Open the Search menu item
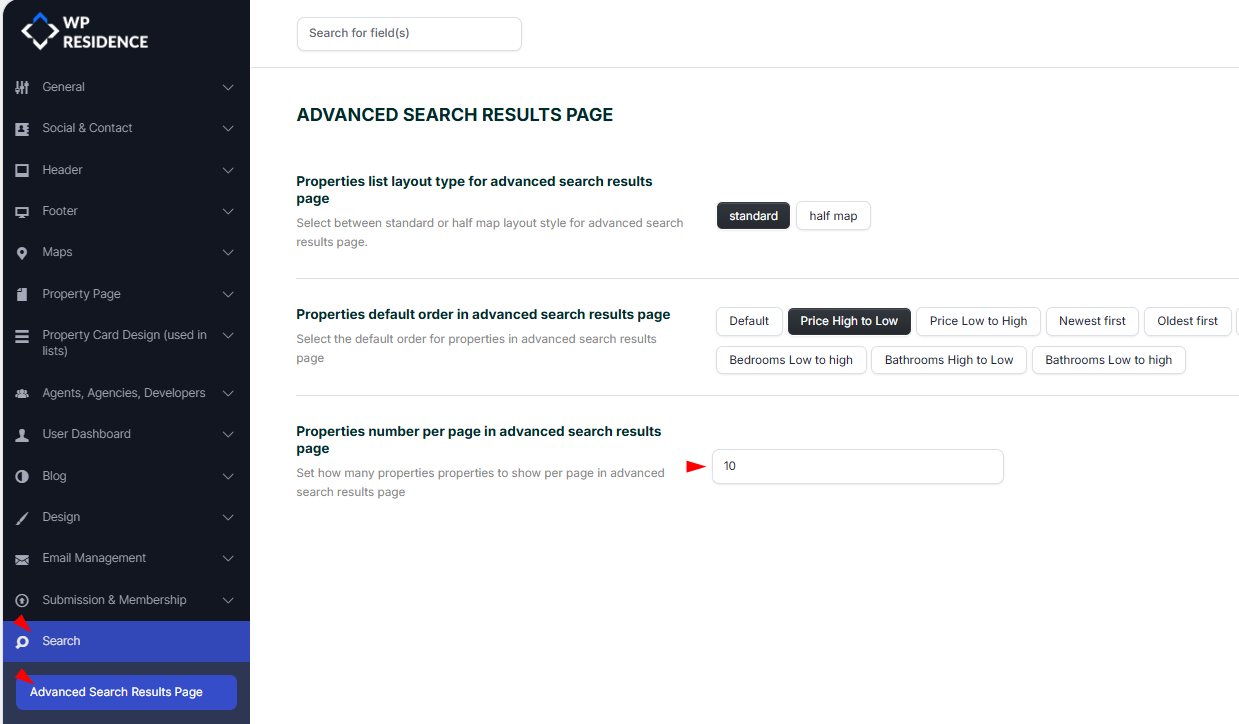This screenshot has height=724, width=1239. (x=61, y=641)
